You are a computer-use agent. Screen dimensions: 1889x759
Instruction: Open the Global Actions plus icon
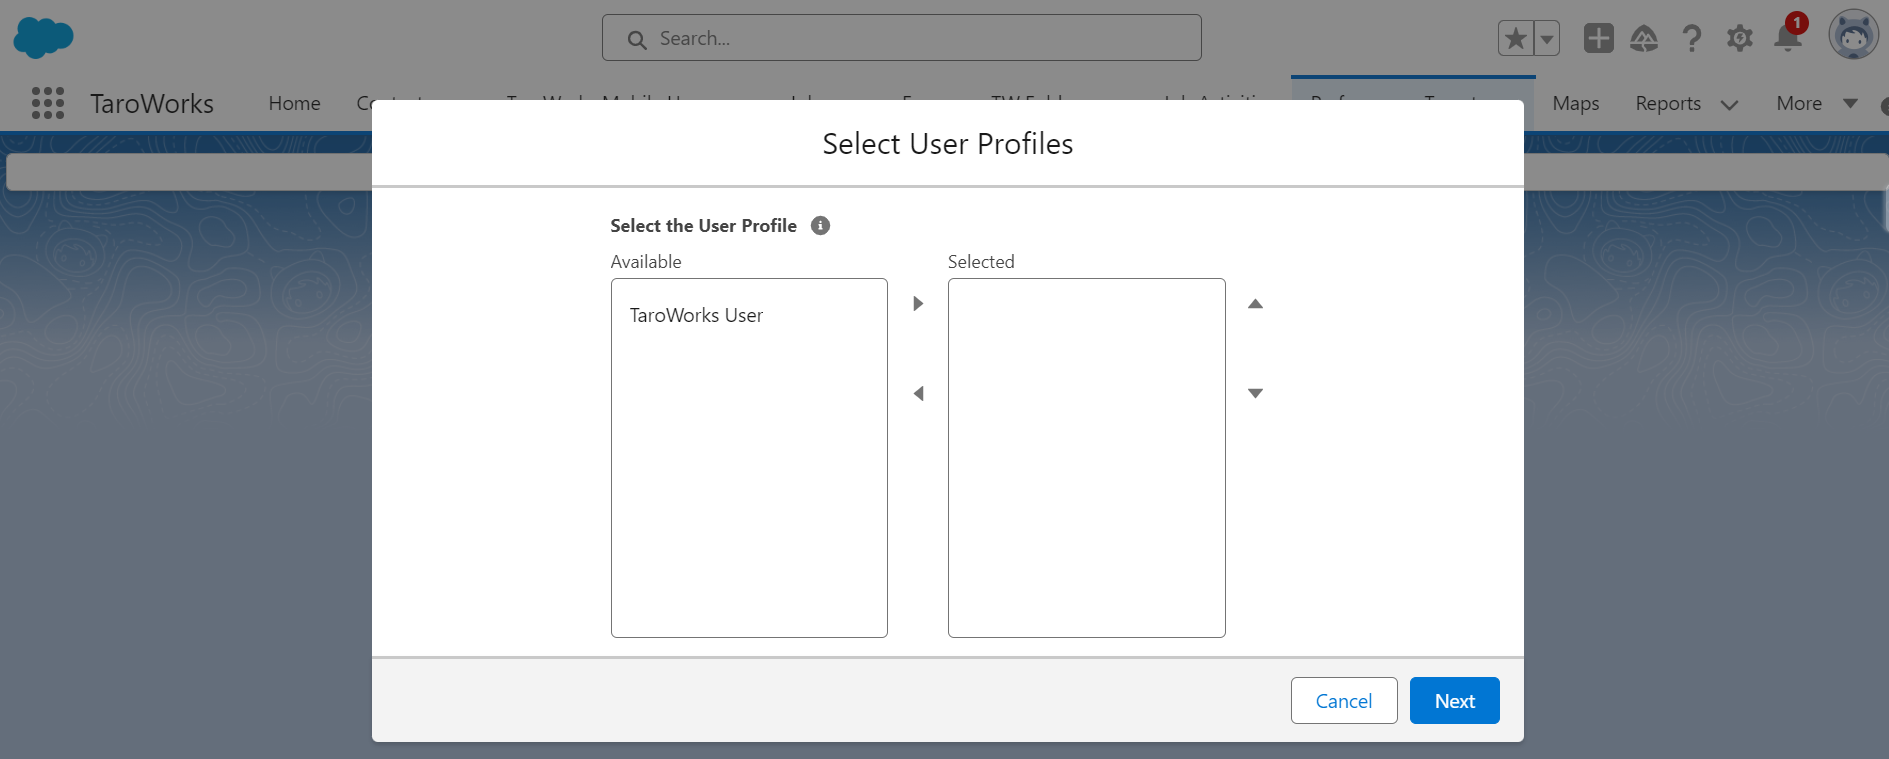click(x=1598, y=39)
